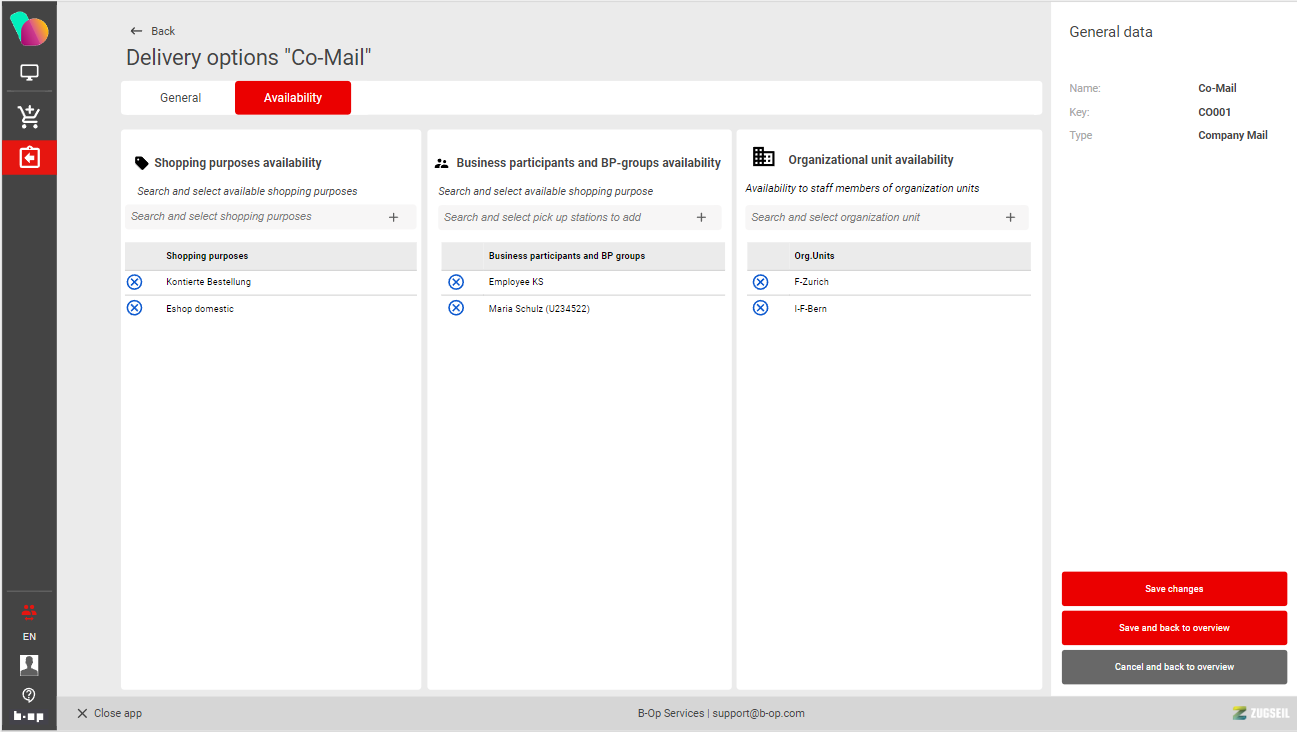Open the help question mark icon
This screenshot has width=1297, height=732.
29,694
